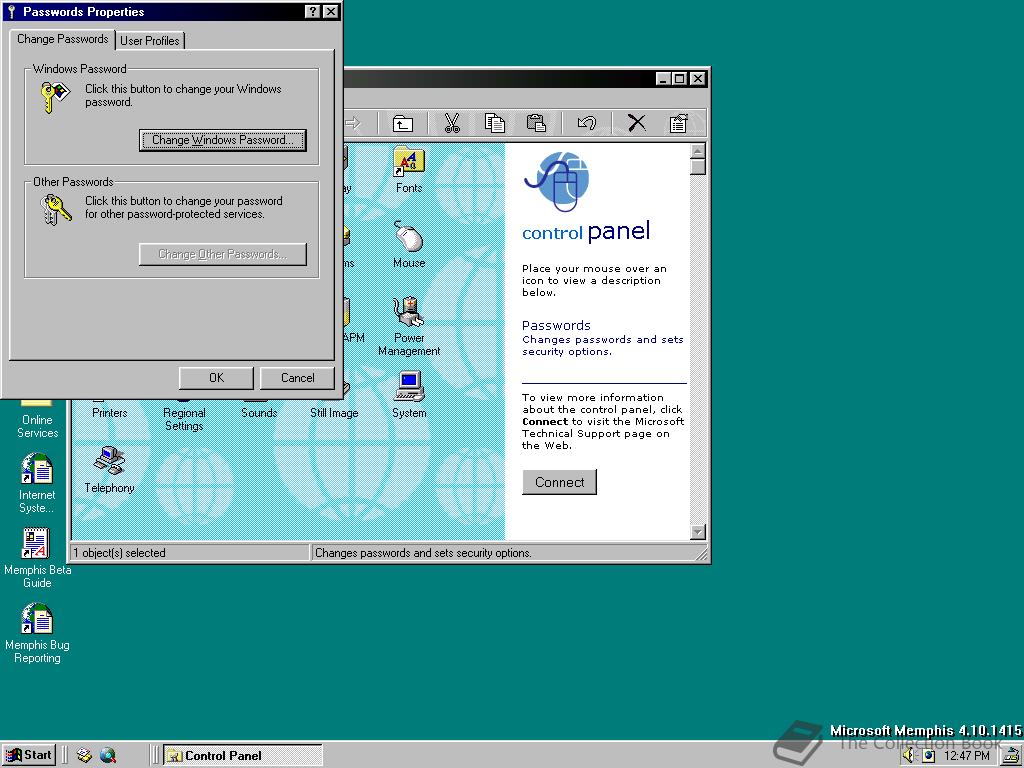Activate the Control Panel taskbar button

pos(243,756)
